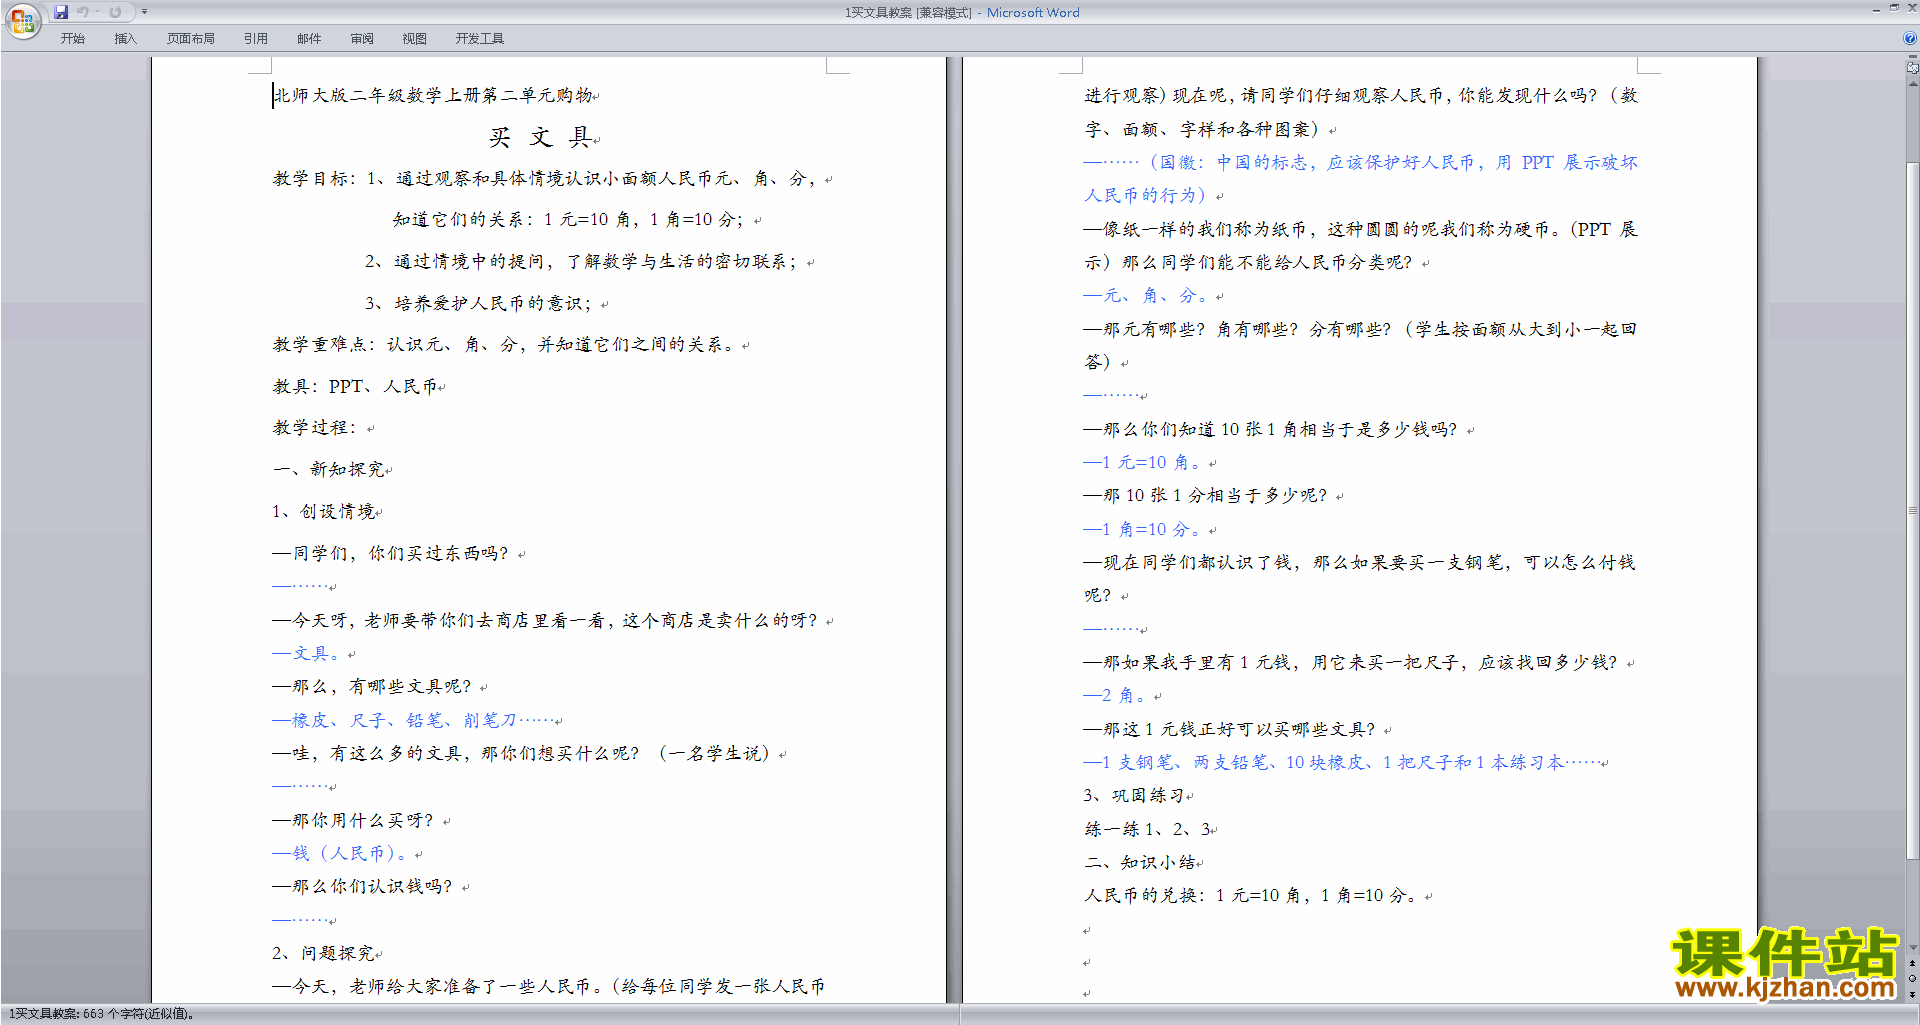
Task: Click the heading 2、问题探究
Action: pyautogui.click(x=323, y=953)
